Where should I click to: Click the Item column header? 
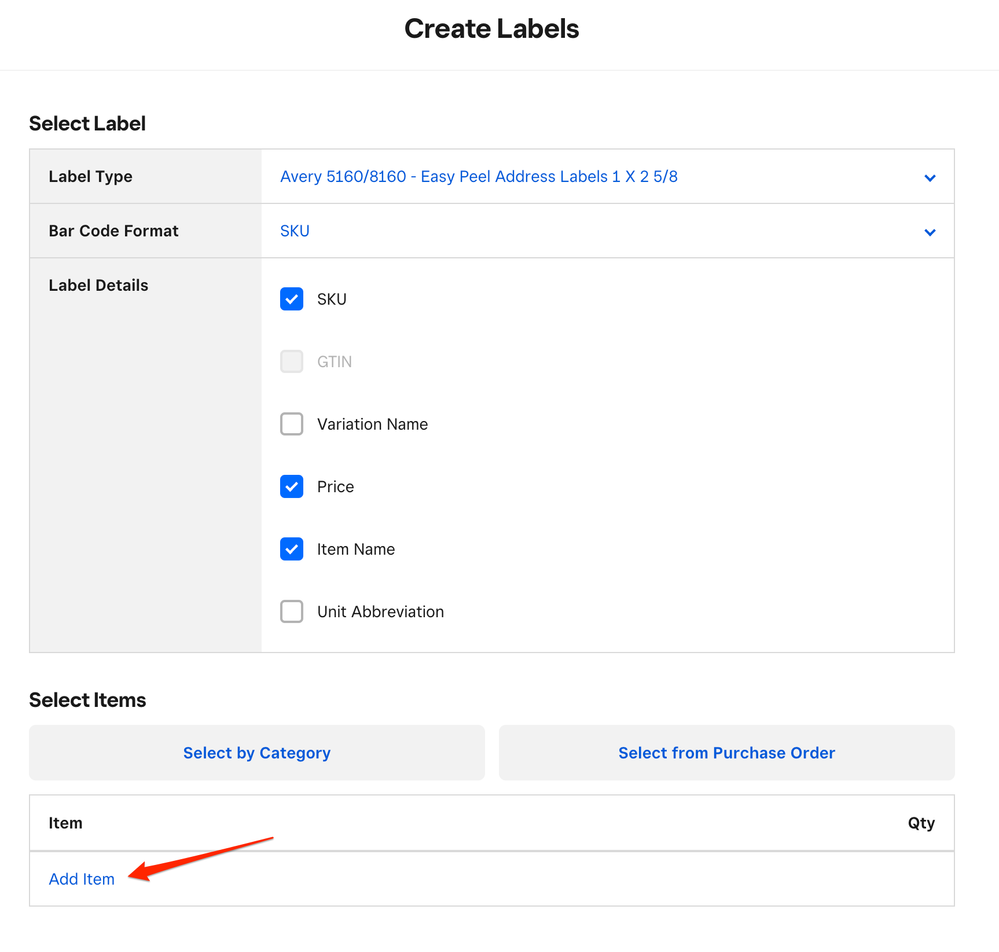66,823
